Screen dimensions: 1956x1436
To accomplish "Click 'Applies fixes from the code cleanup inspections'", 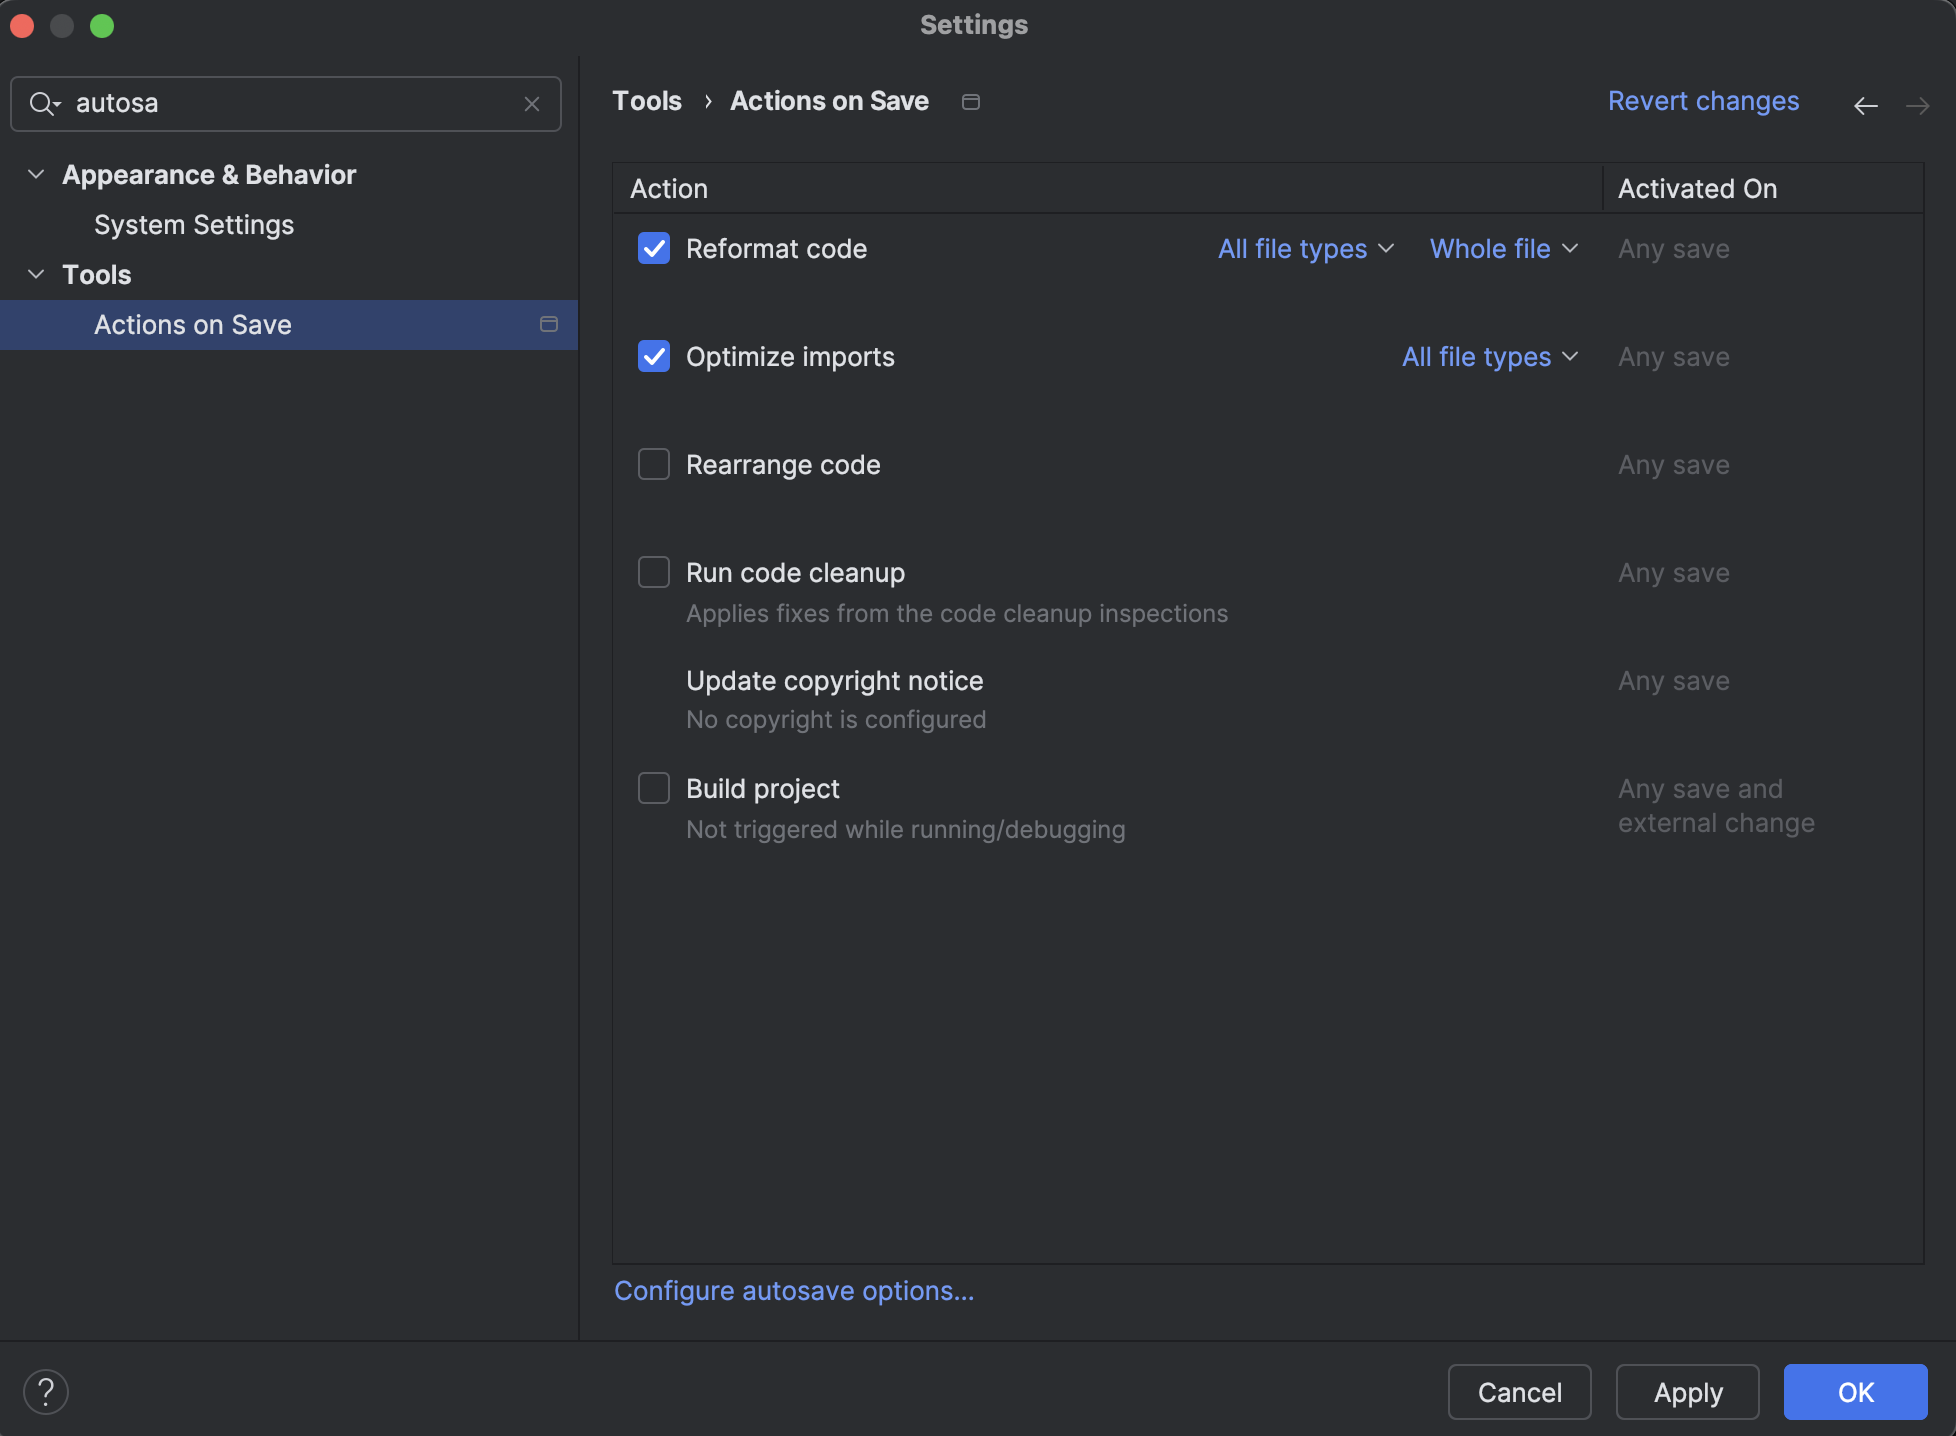I will tap(957, 613).
